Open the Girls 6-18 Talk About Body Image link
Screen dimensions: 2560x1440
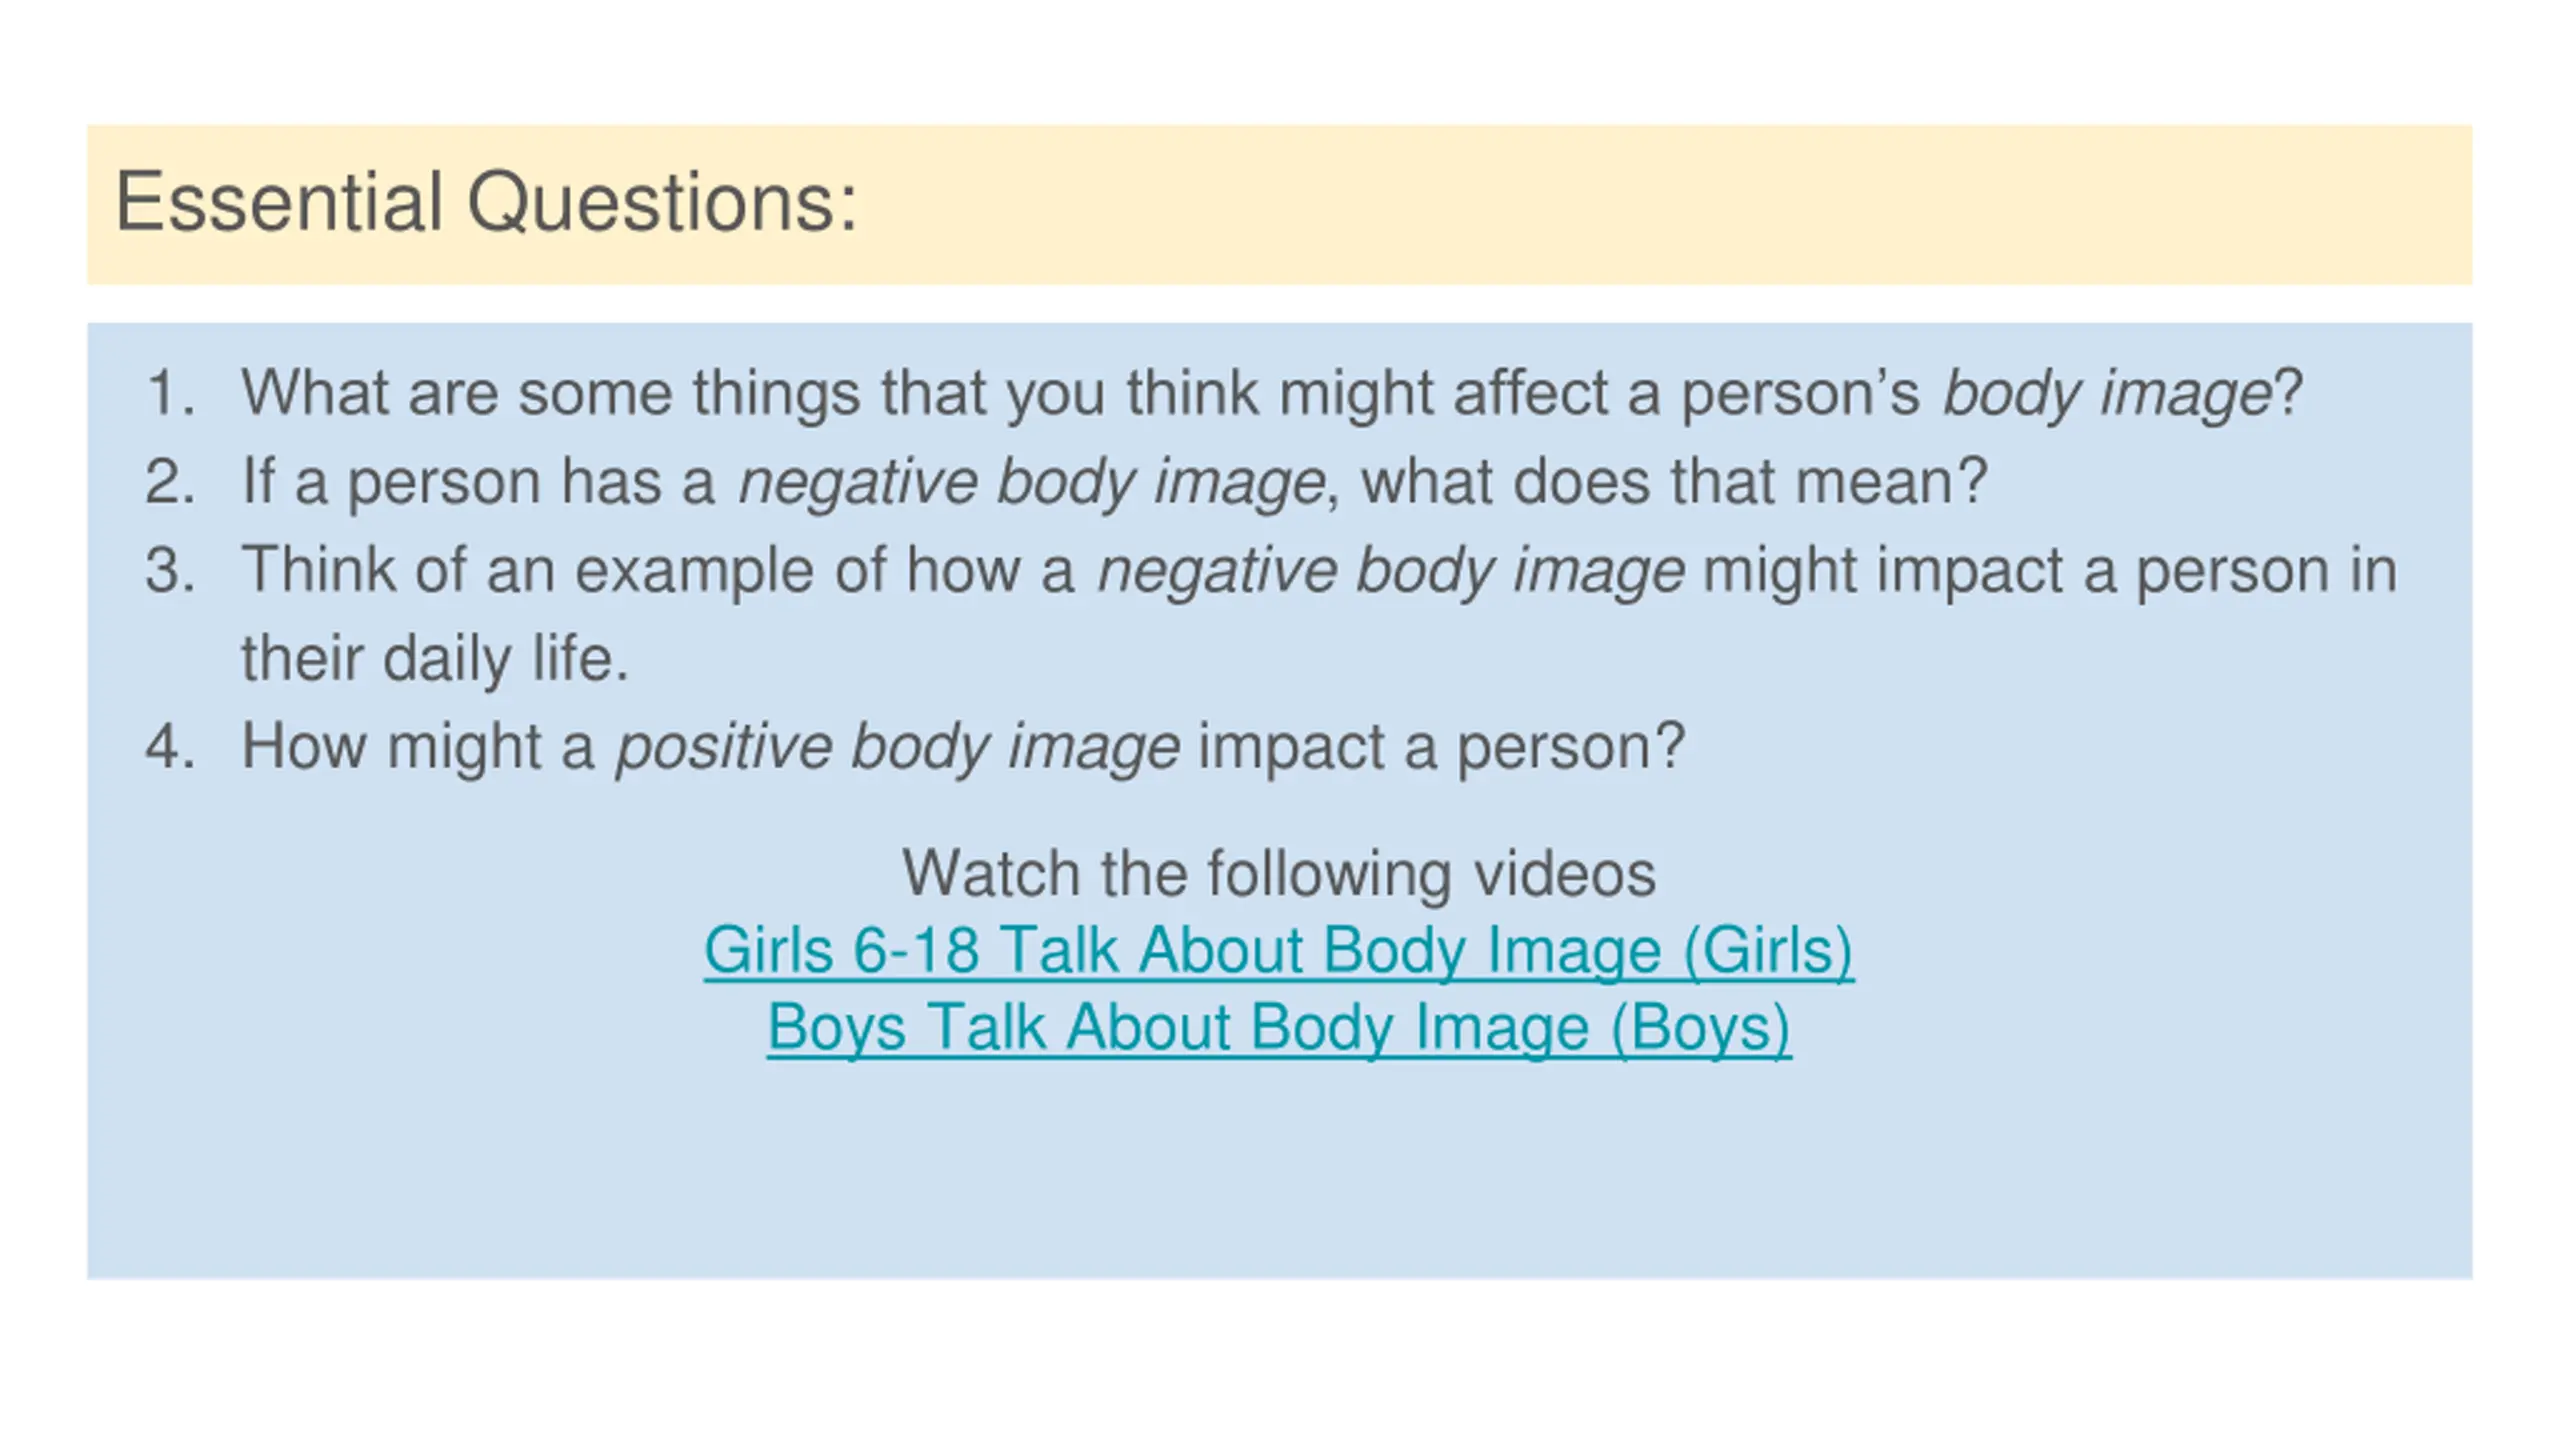1279,949
